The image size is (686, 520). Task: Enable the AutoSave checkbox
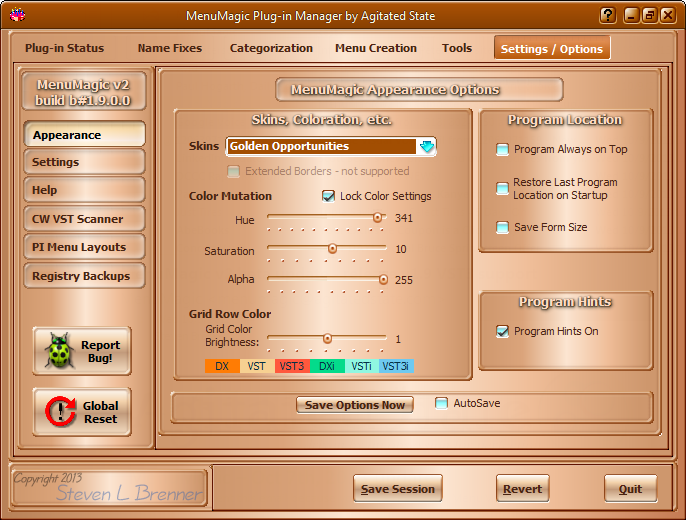(441, 403)
